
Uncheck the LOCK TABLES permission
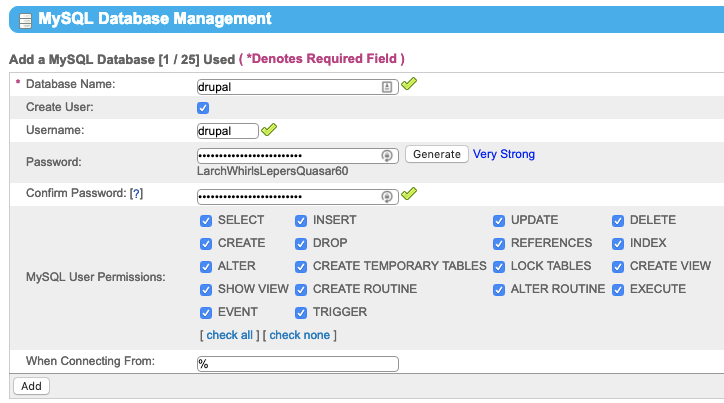pyautogui.click(x=499, y=266)
